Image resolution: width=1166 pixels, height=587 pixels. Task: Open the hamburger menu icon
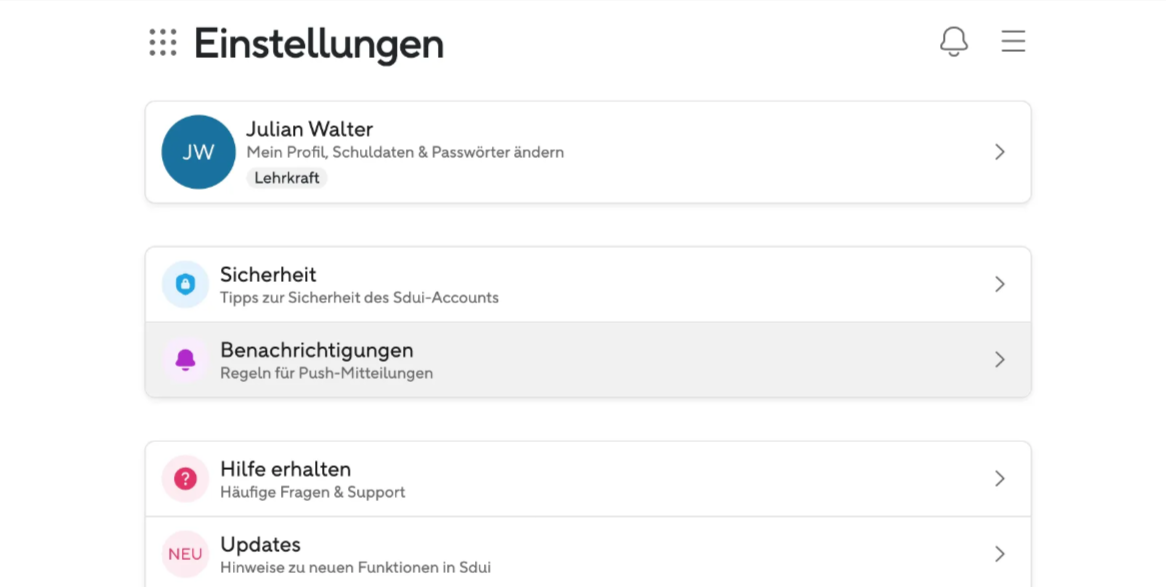click(1013, 41)
